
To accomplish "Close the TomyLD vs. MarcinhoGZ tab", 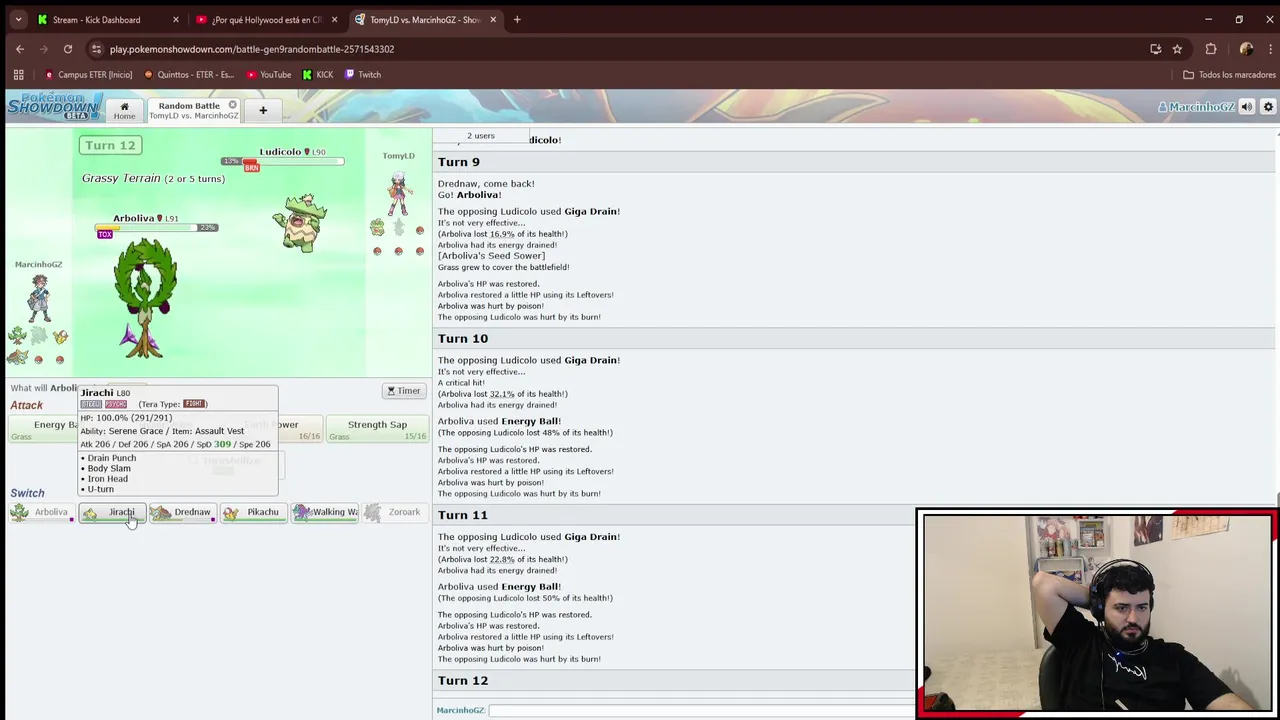I will pos(493,19).
